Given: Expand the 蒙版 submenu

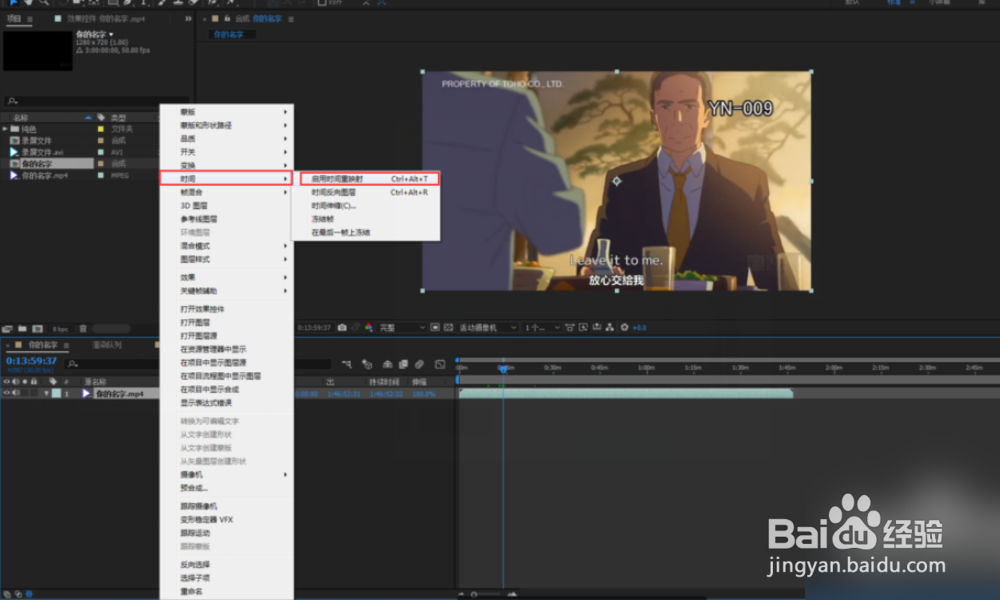Looking at the screenshot, I should [x=227, y=112].
